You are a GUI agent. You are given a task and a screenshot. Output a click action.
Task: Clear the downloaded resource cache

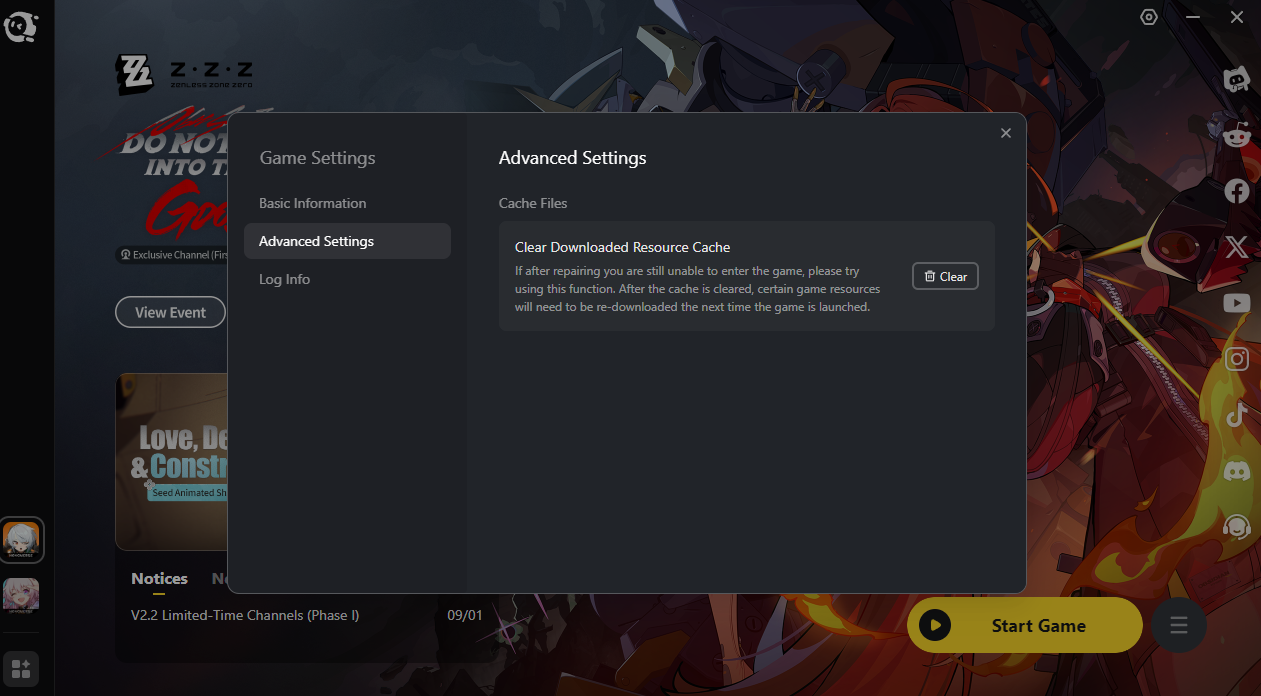(x=945, y=276)
